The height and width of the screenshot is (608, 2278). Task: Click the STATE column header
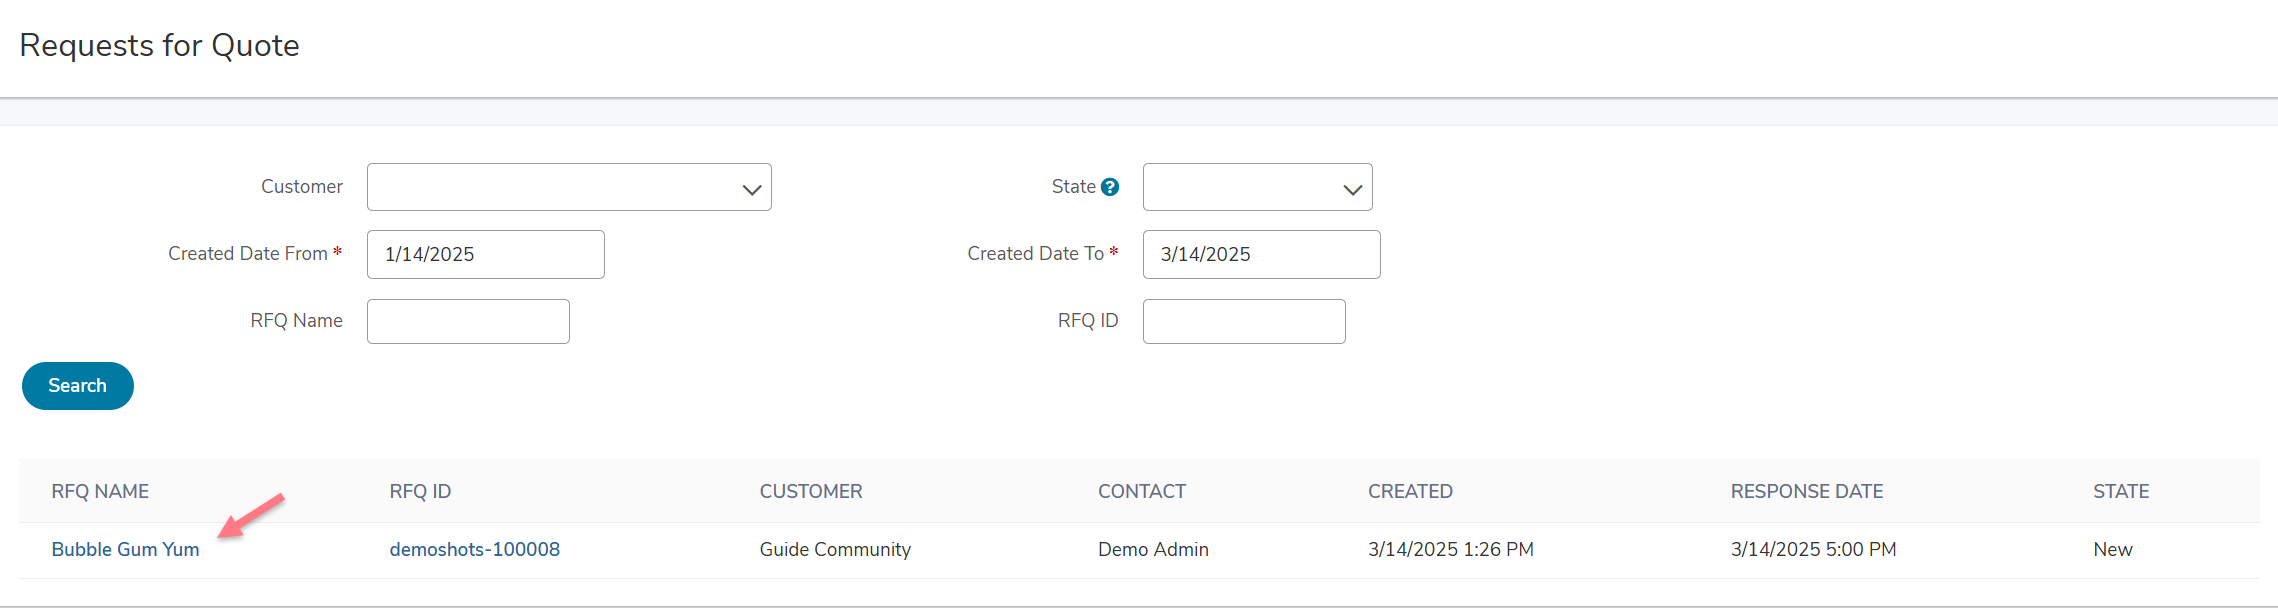2121,491
